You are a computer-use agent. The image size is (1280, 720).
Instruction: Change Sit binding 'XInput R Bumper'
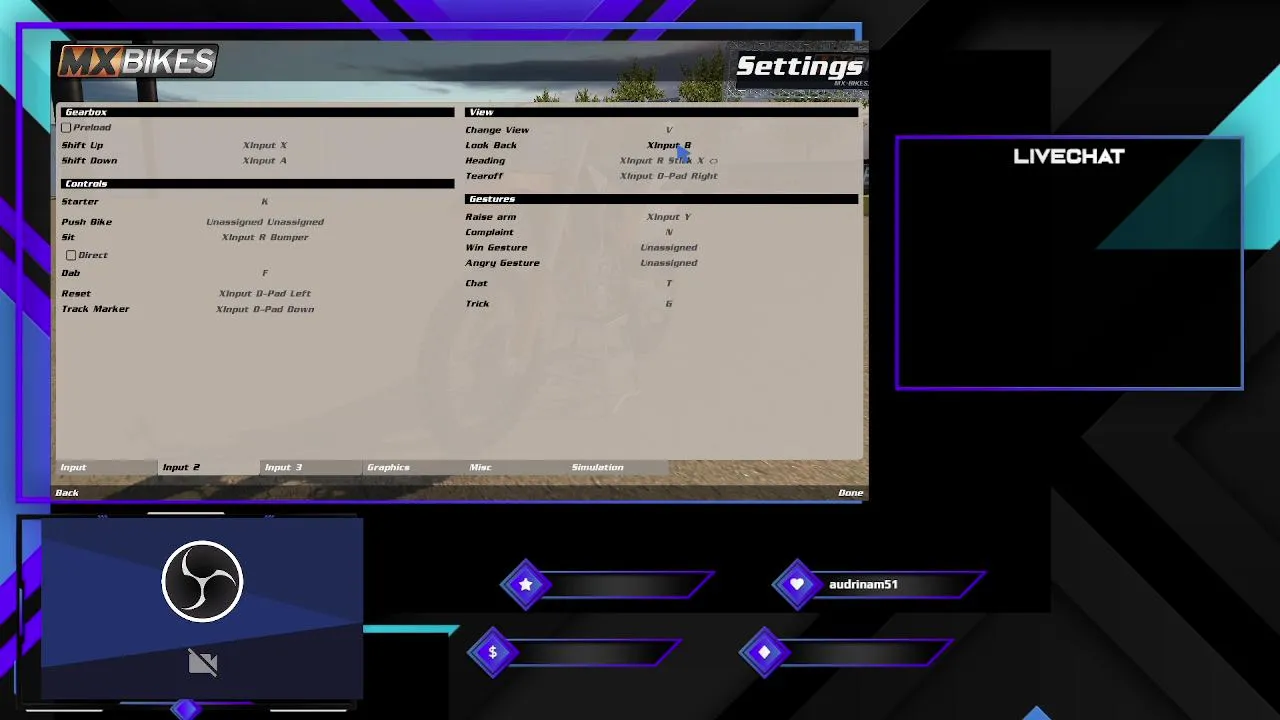point(265,237)
